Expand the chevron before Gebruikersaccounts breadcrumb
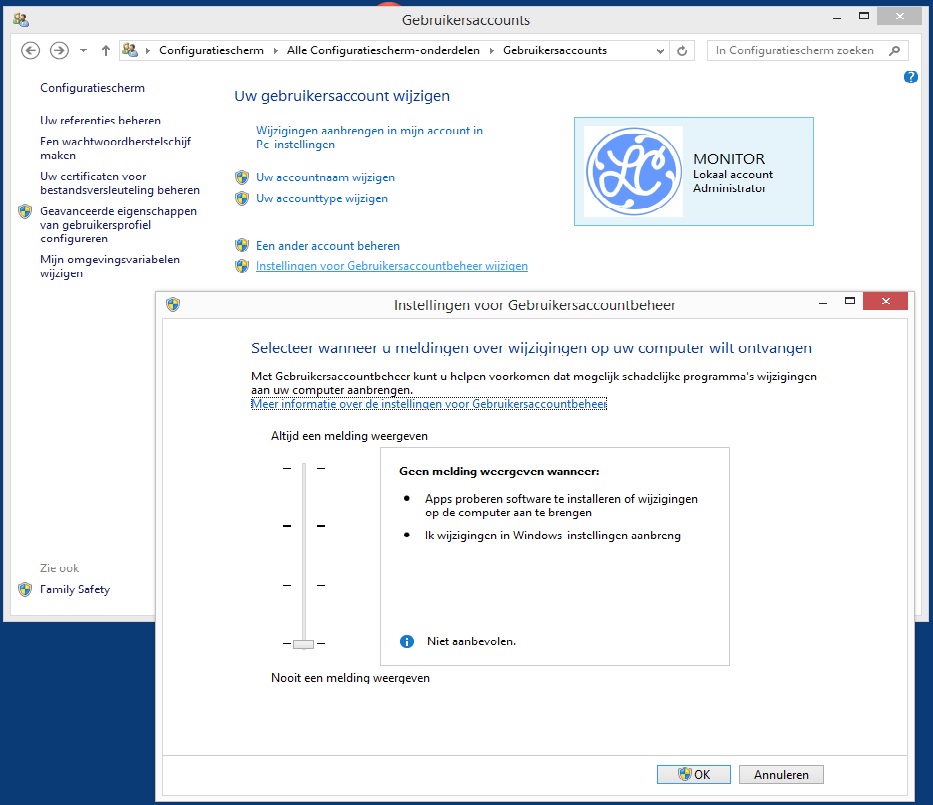Viewport: 933px width, 805px height. (491, 51)
